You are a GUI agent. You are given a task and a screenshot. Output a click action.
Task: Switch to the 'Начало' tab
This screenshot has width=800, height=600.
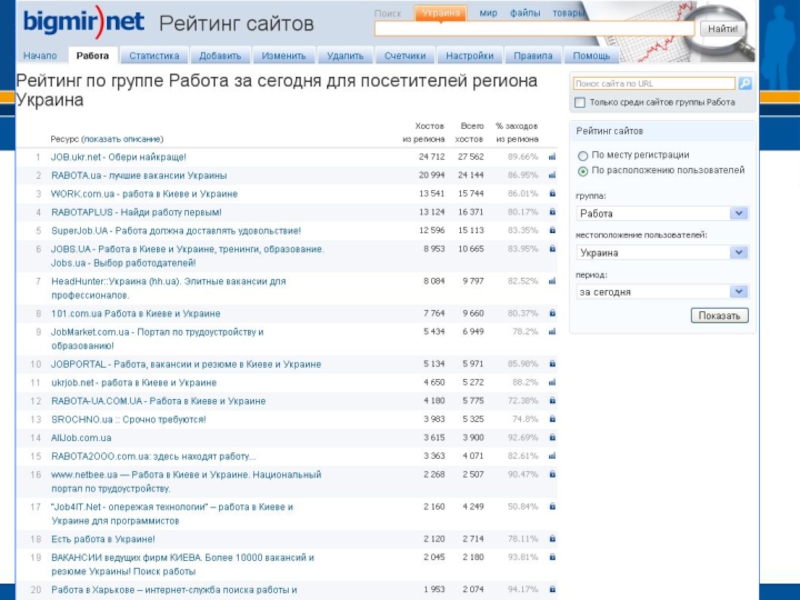(x=40, y=56)
